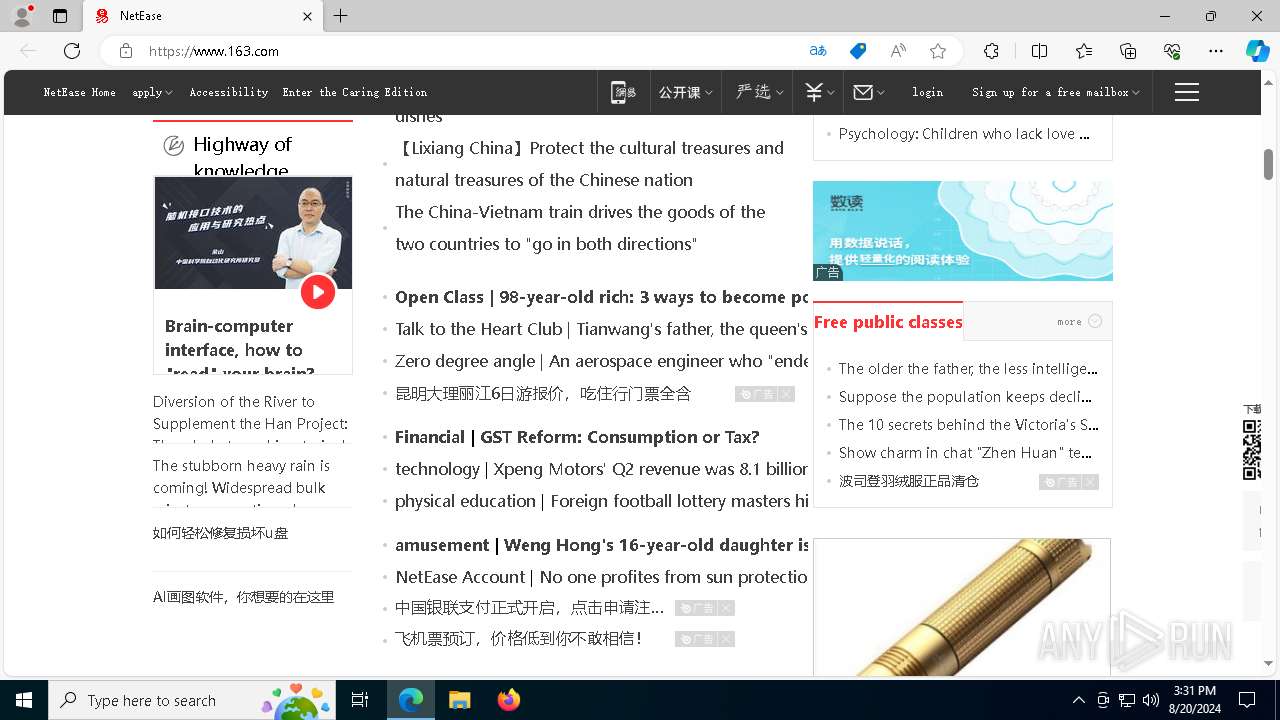Open the Favorites list icon
The width and height of the screenshot is (1280, 720).
[x=1084, y=51]
